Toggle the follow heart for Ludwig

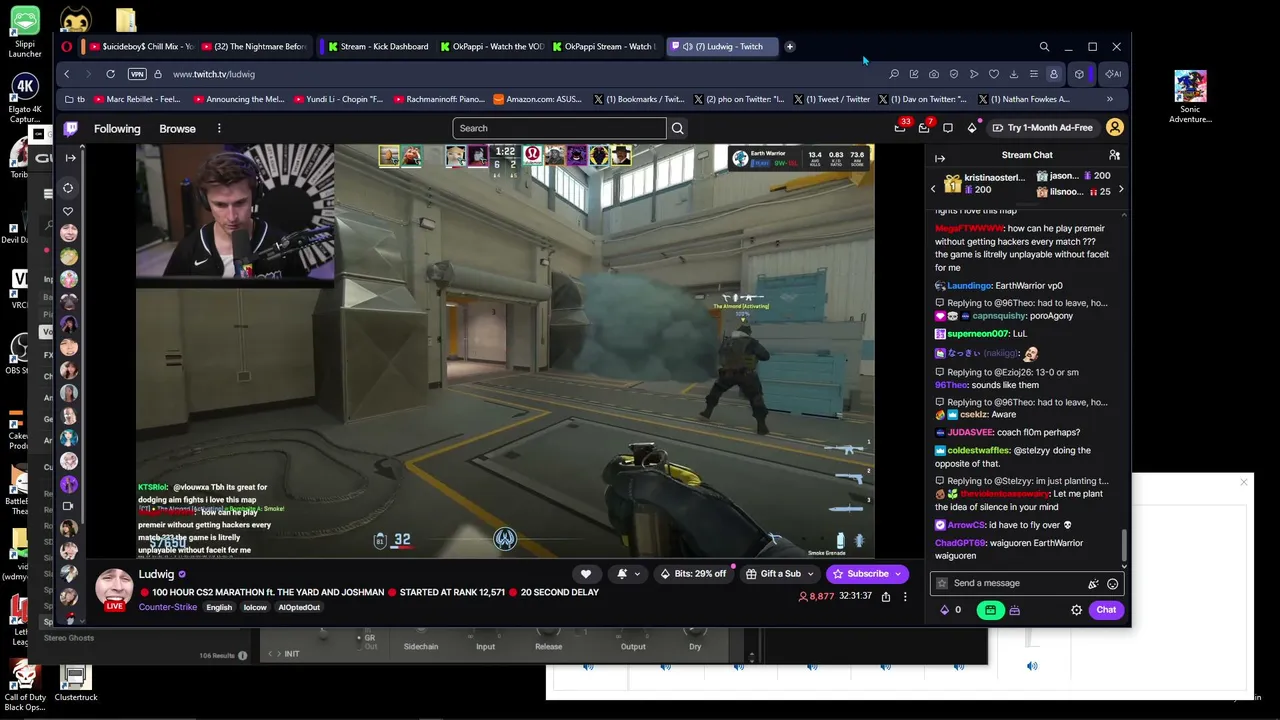click(586, 574)
